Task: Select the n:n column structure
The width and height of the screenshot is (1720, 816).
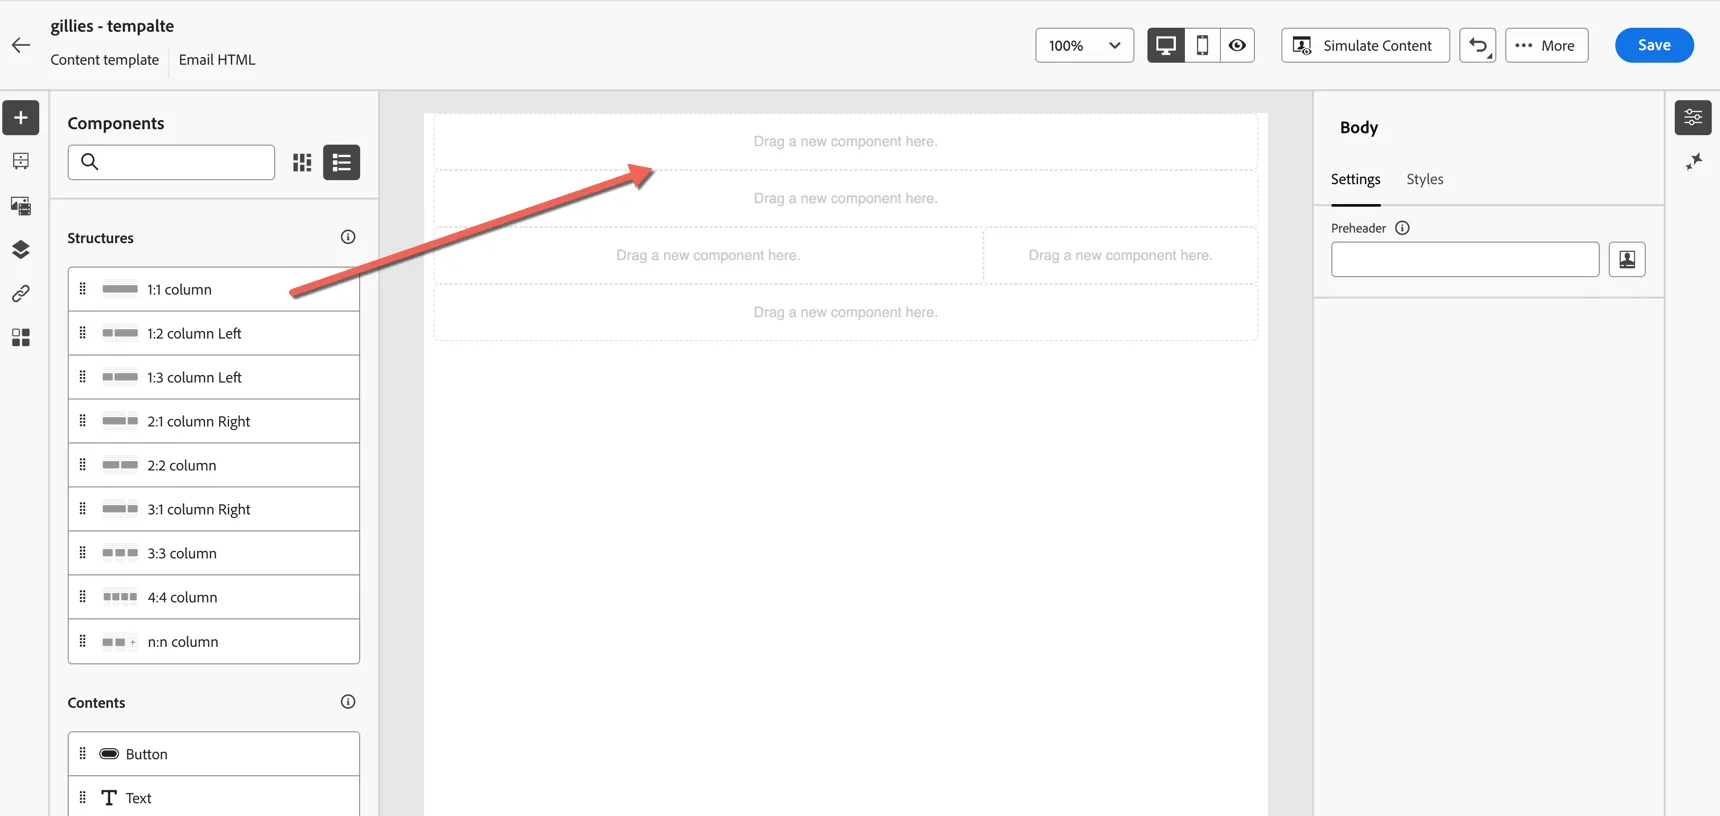Action: click(x=214, y=642)
